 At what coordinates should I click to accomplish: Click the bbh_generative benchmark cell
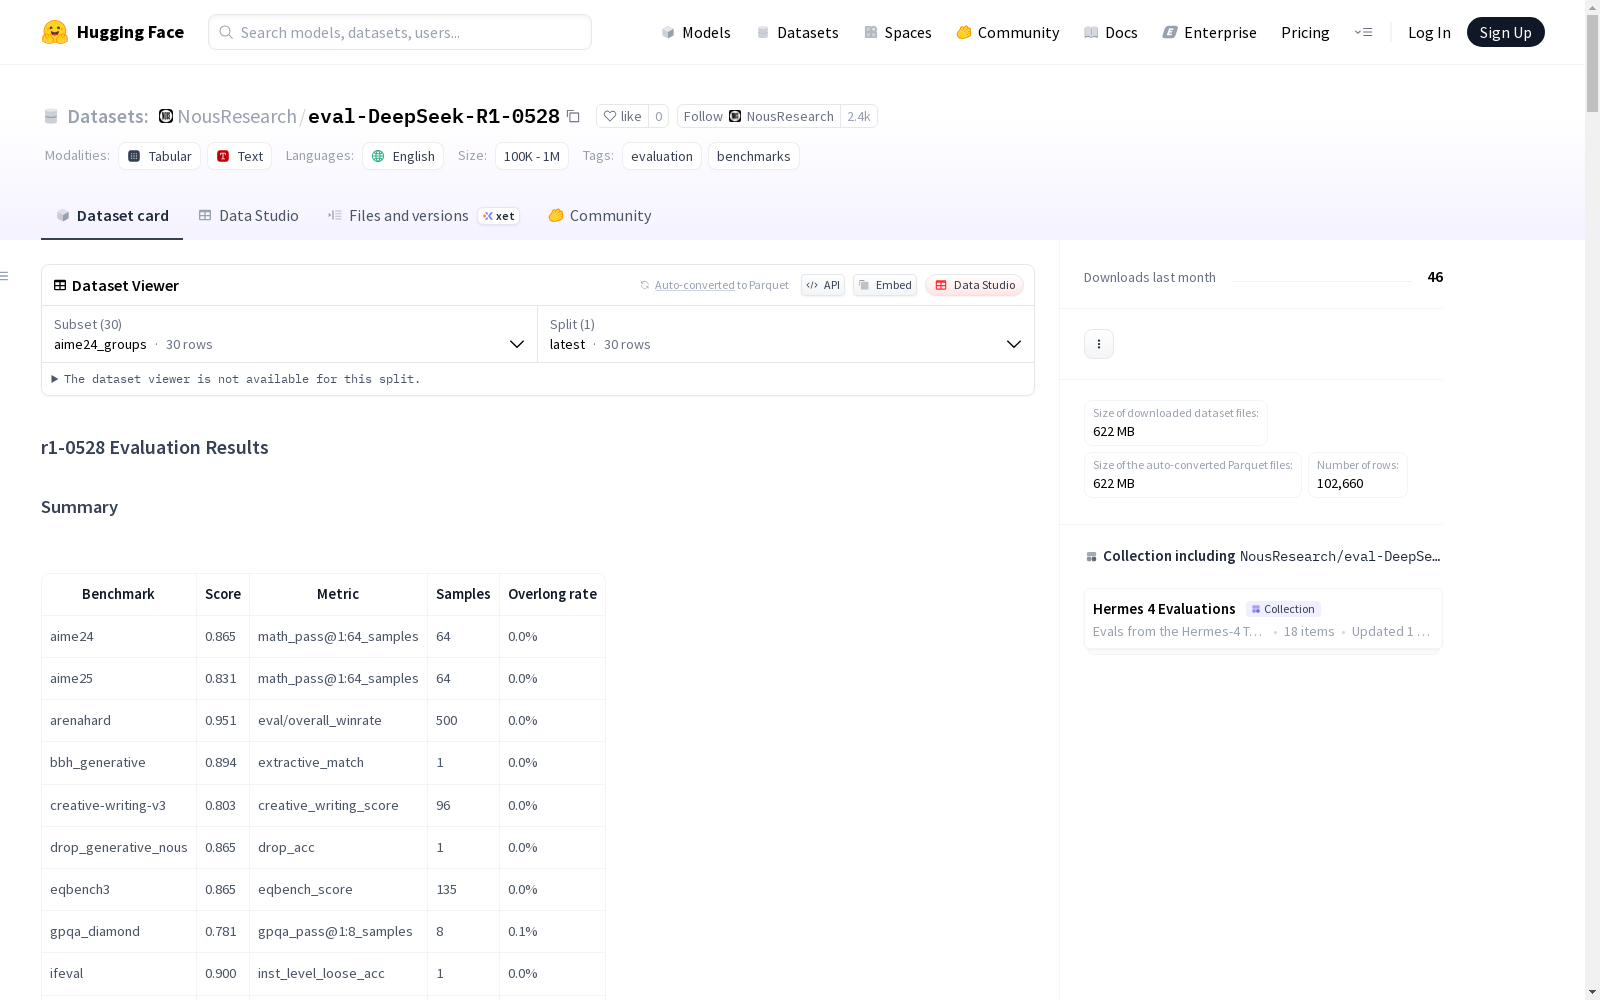coord(119,762)
